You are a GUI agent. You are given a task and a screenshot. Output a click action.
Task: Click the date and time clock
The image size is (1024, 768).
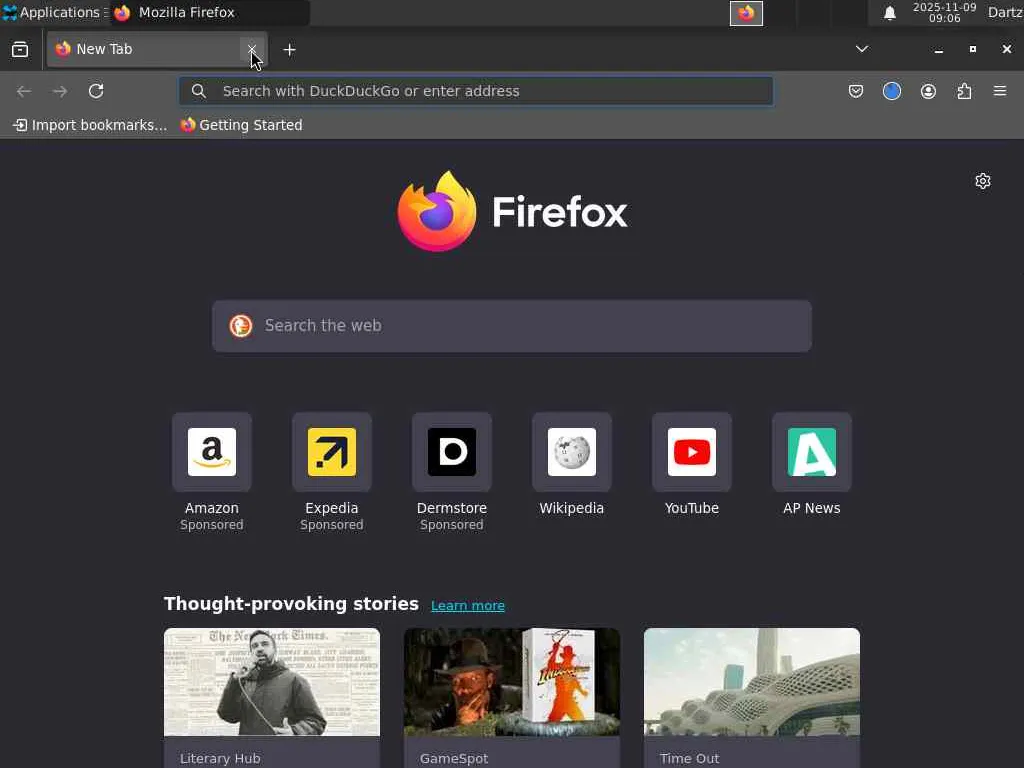click(944, 12)
